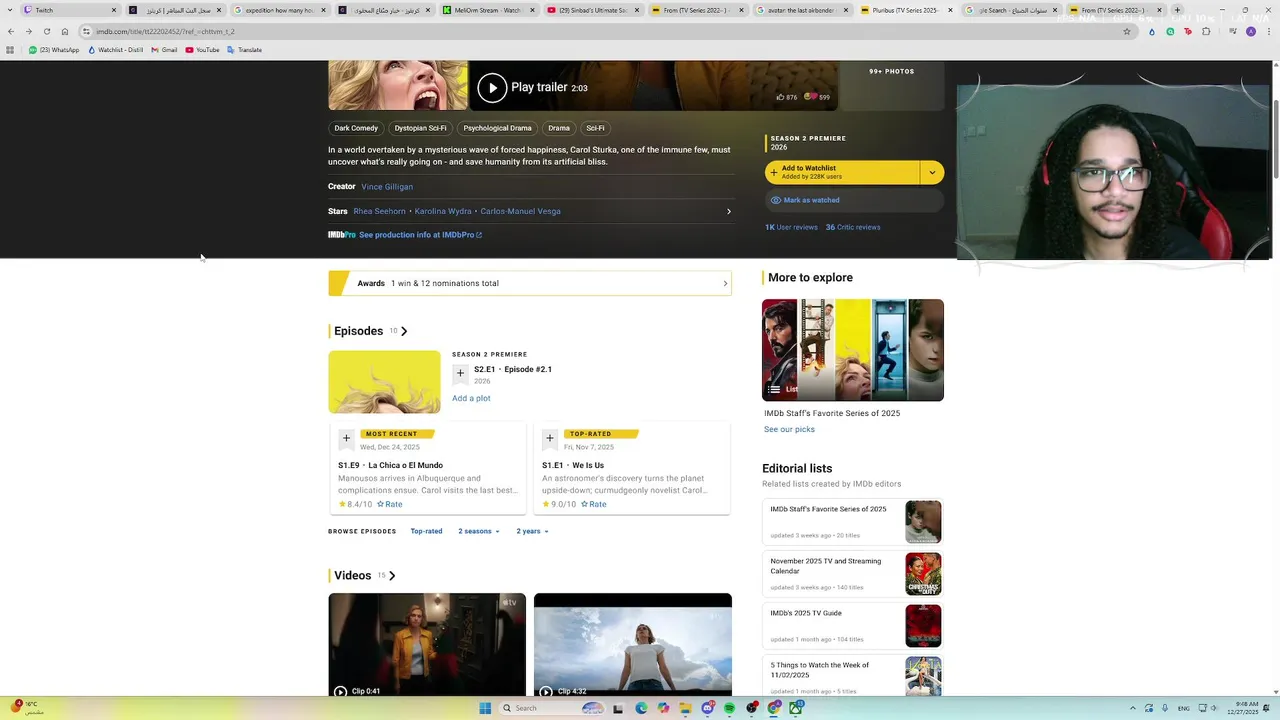Viewport: 1280px width, 720px height.
Task: Click the star Rate link for S1.E1
Action: coord(593,504)
